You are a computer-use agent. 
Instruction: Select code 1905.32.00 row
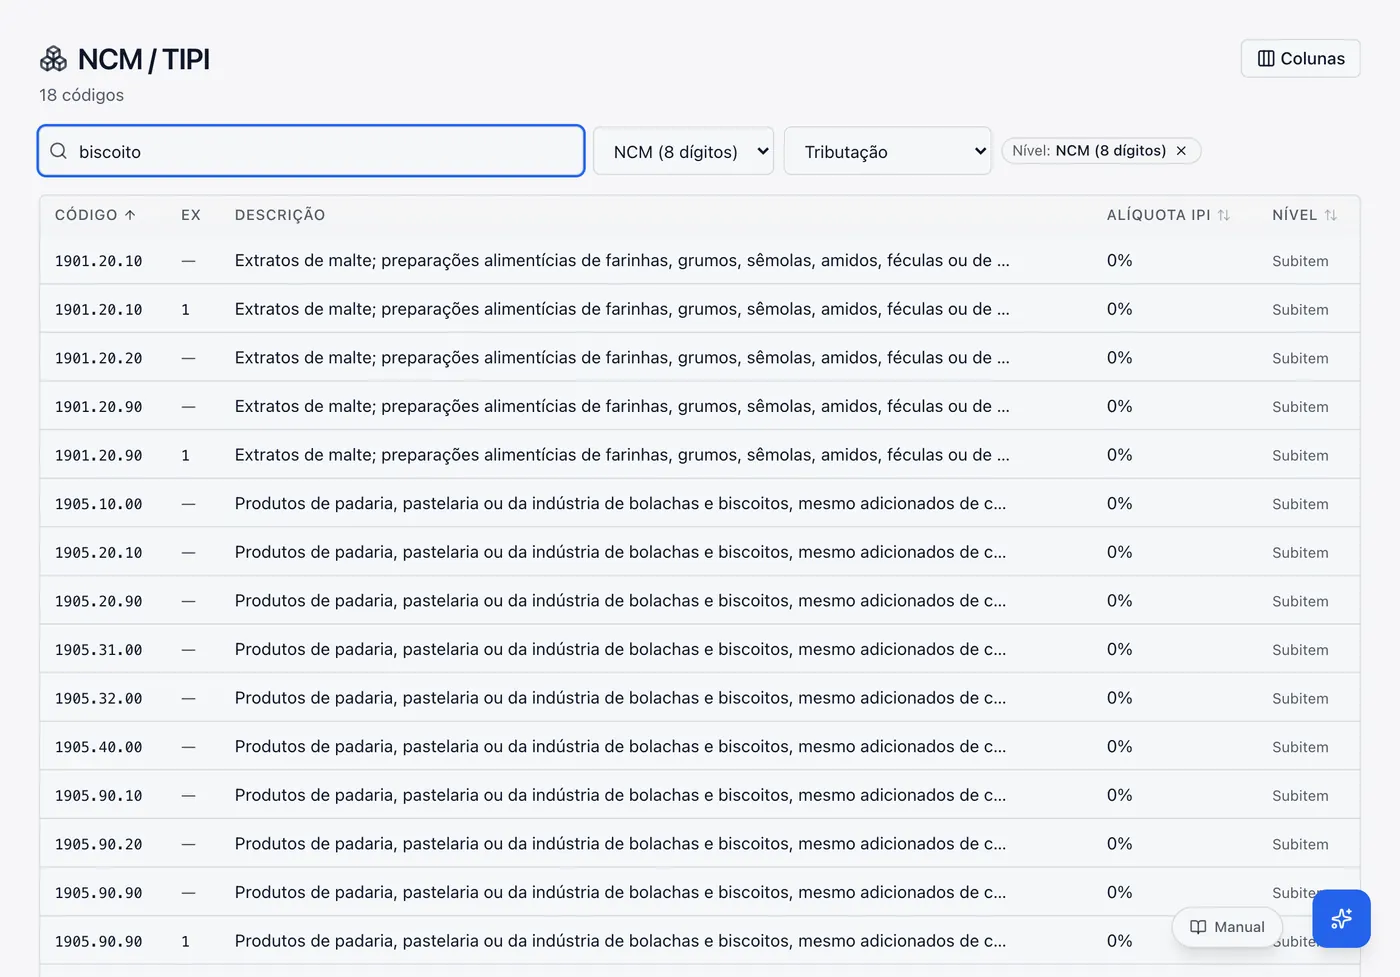[699, 698]
